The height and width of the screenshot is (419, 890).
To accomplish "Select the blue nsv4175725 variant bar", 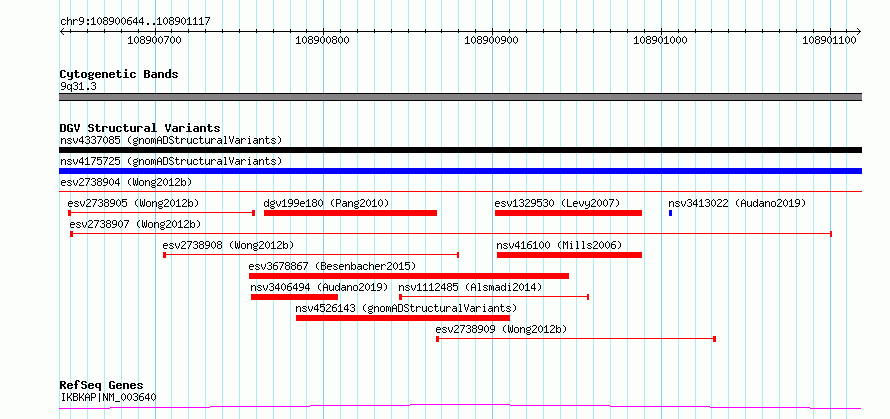I will point(460,171).
